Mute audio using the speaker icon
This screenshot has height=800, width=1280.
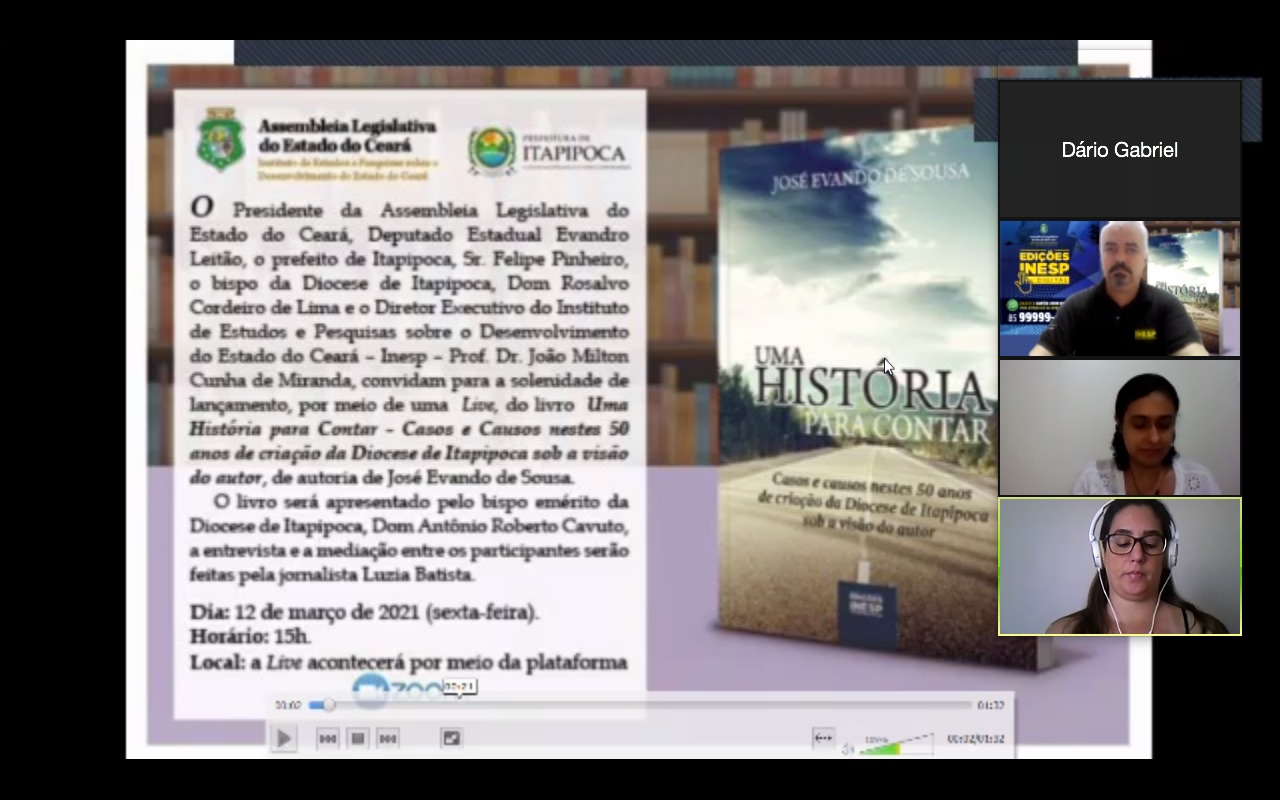coord(847,748)
